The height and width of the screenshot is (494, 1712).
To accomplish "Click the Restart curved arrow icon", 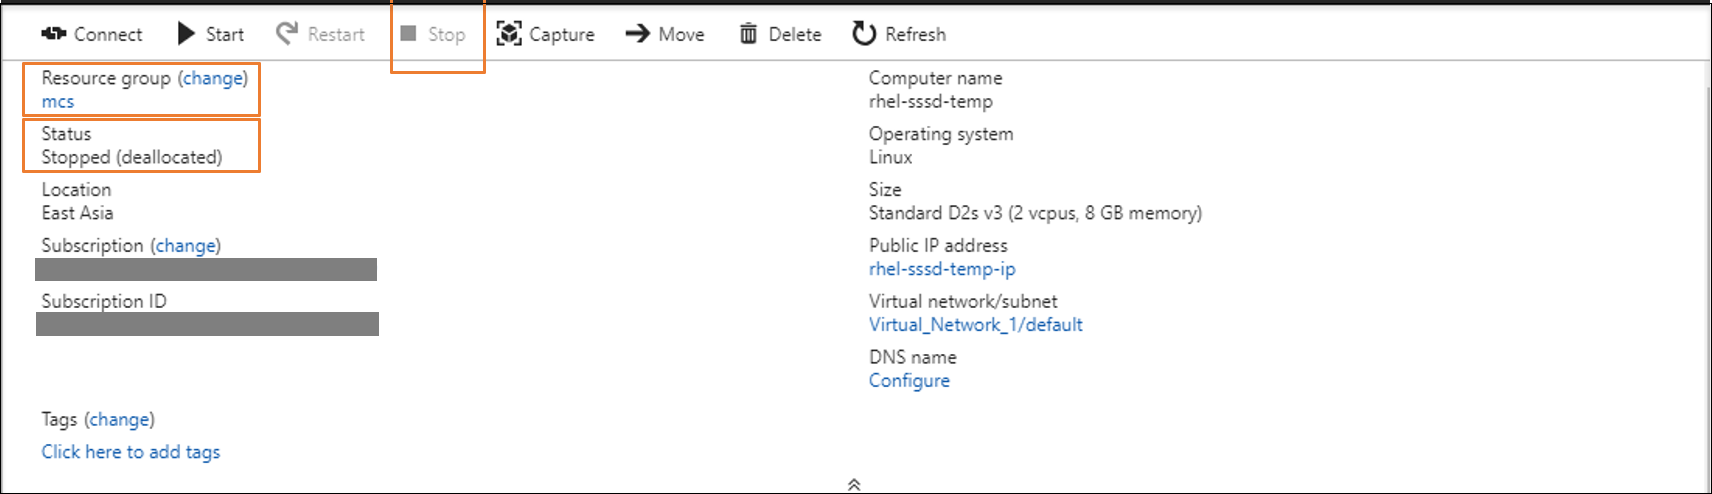I will [x=287, y=34].
